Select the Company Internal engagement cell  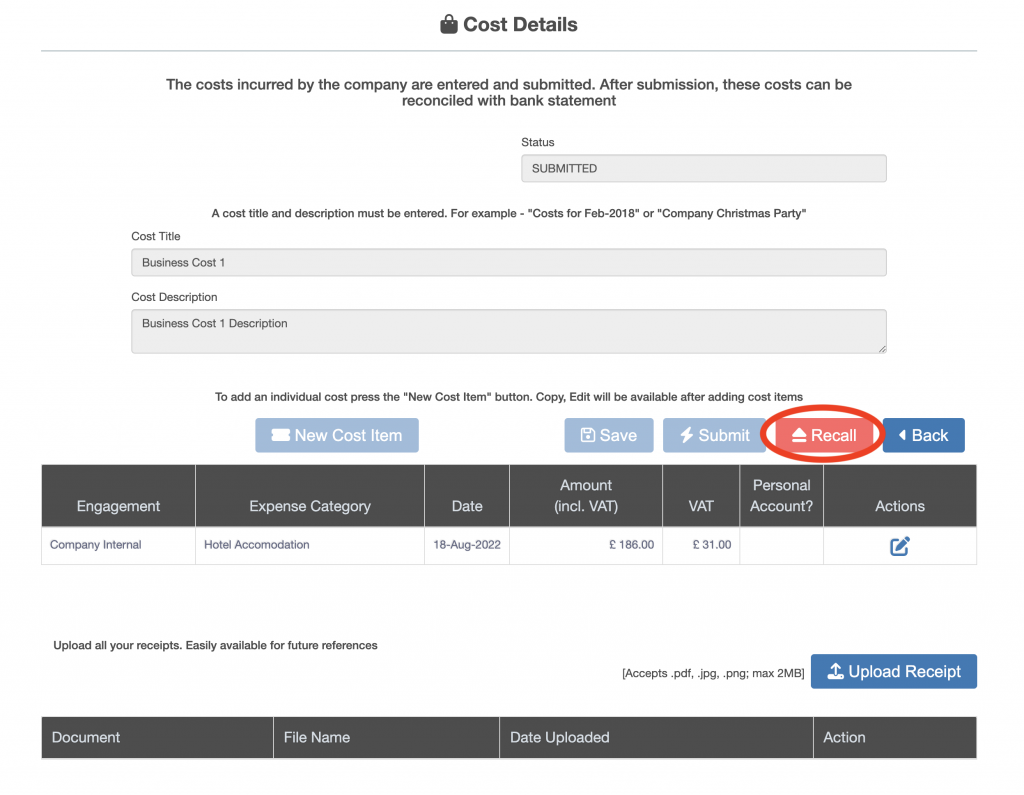point(96,545)
